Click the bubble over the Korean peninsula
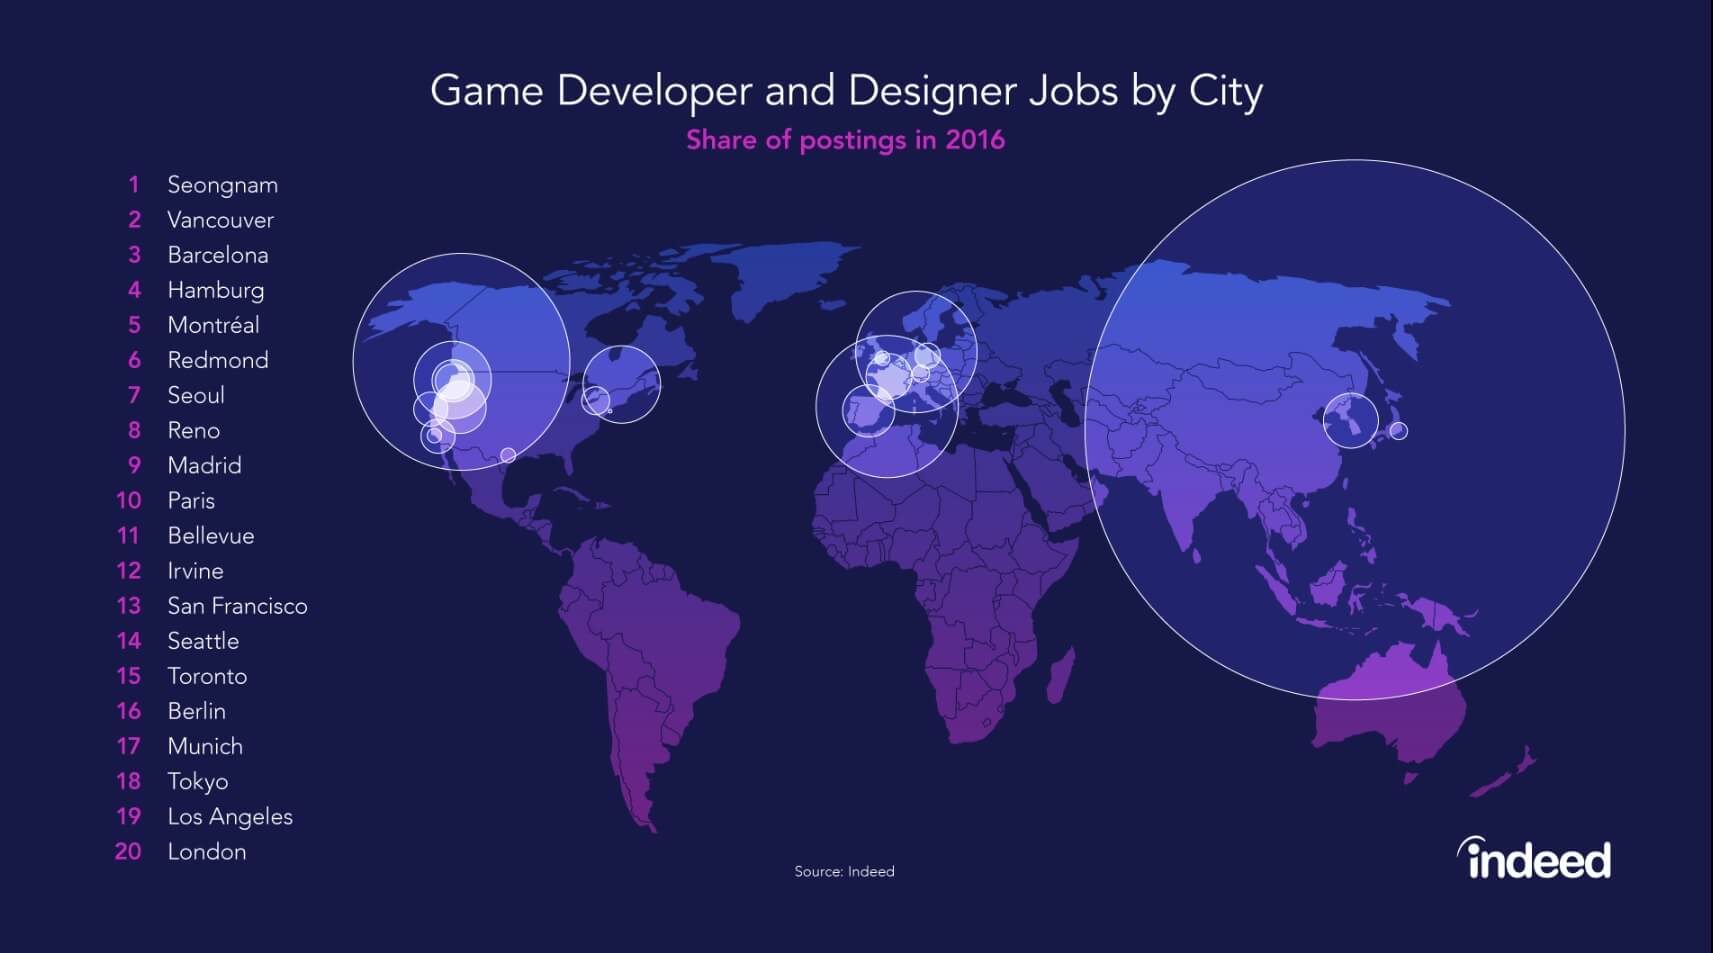Viewport: 1713px width, 953px height. 1351,420
